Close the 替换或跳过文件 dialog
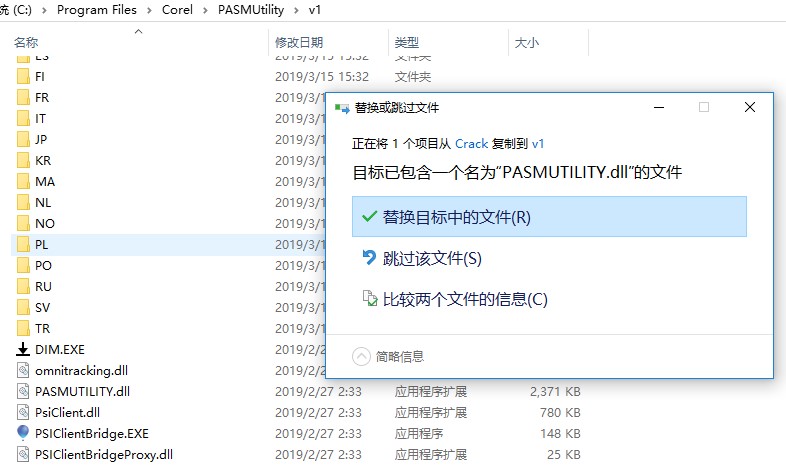 (749, 107)
